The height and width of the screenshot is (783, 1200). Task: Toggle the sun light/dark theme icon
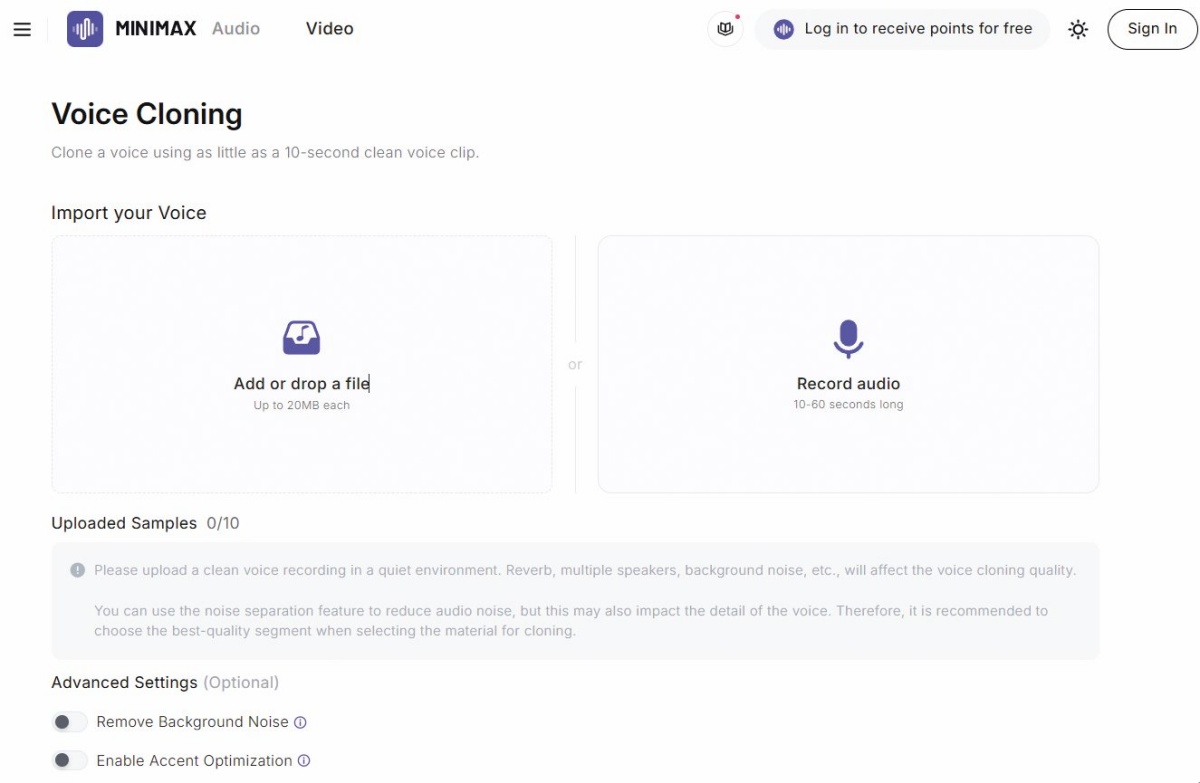click(x=1078, y=29)
